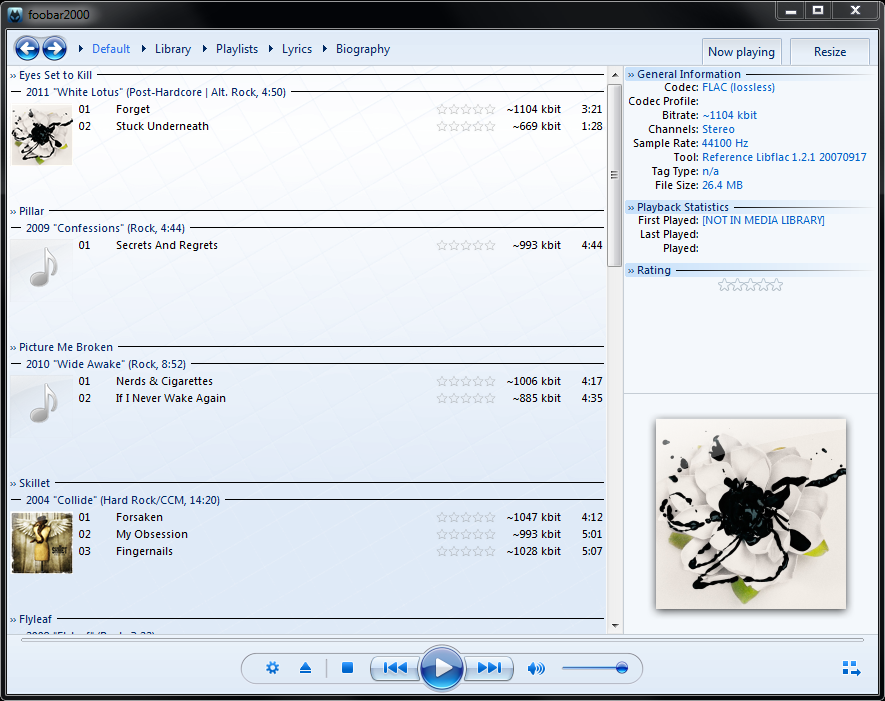The width and height of the screenshot is (885, 701).
Task: Set the star rating in Rating panel
Action: tap(750, 286)
